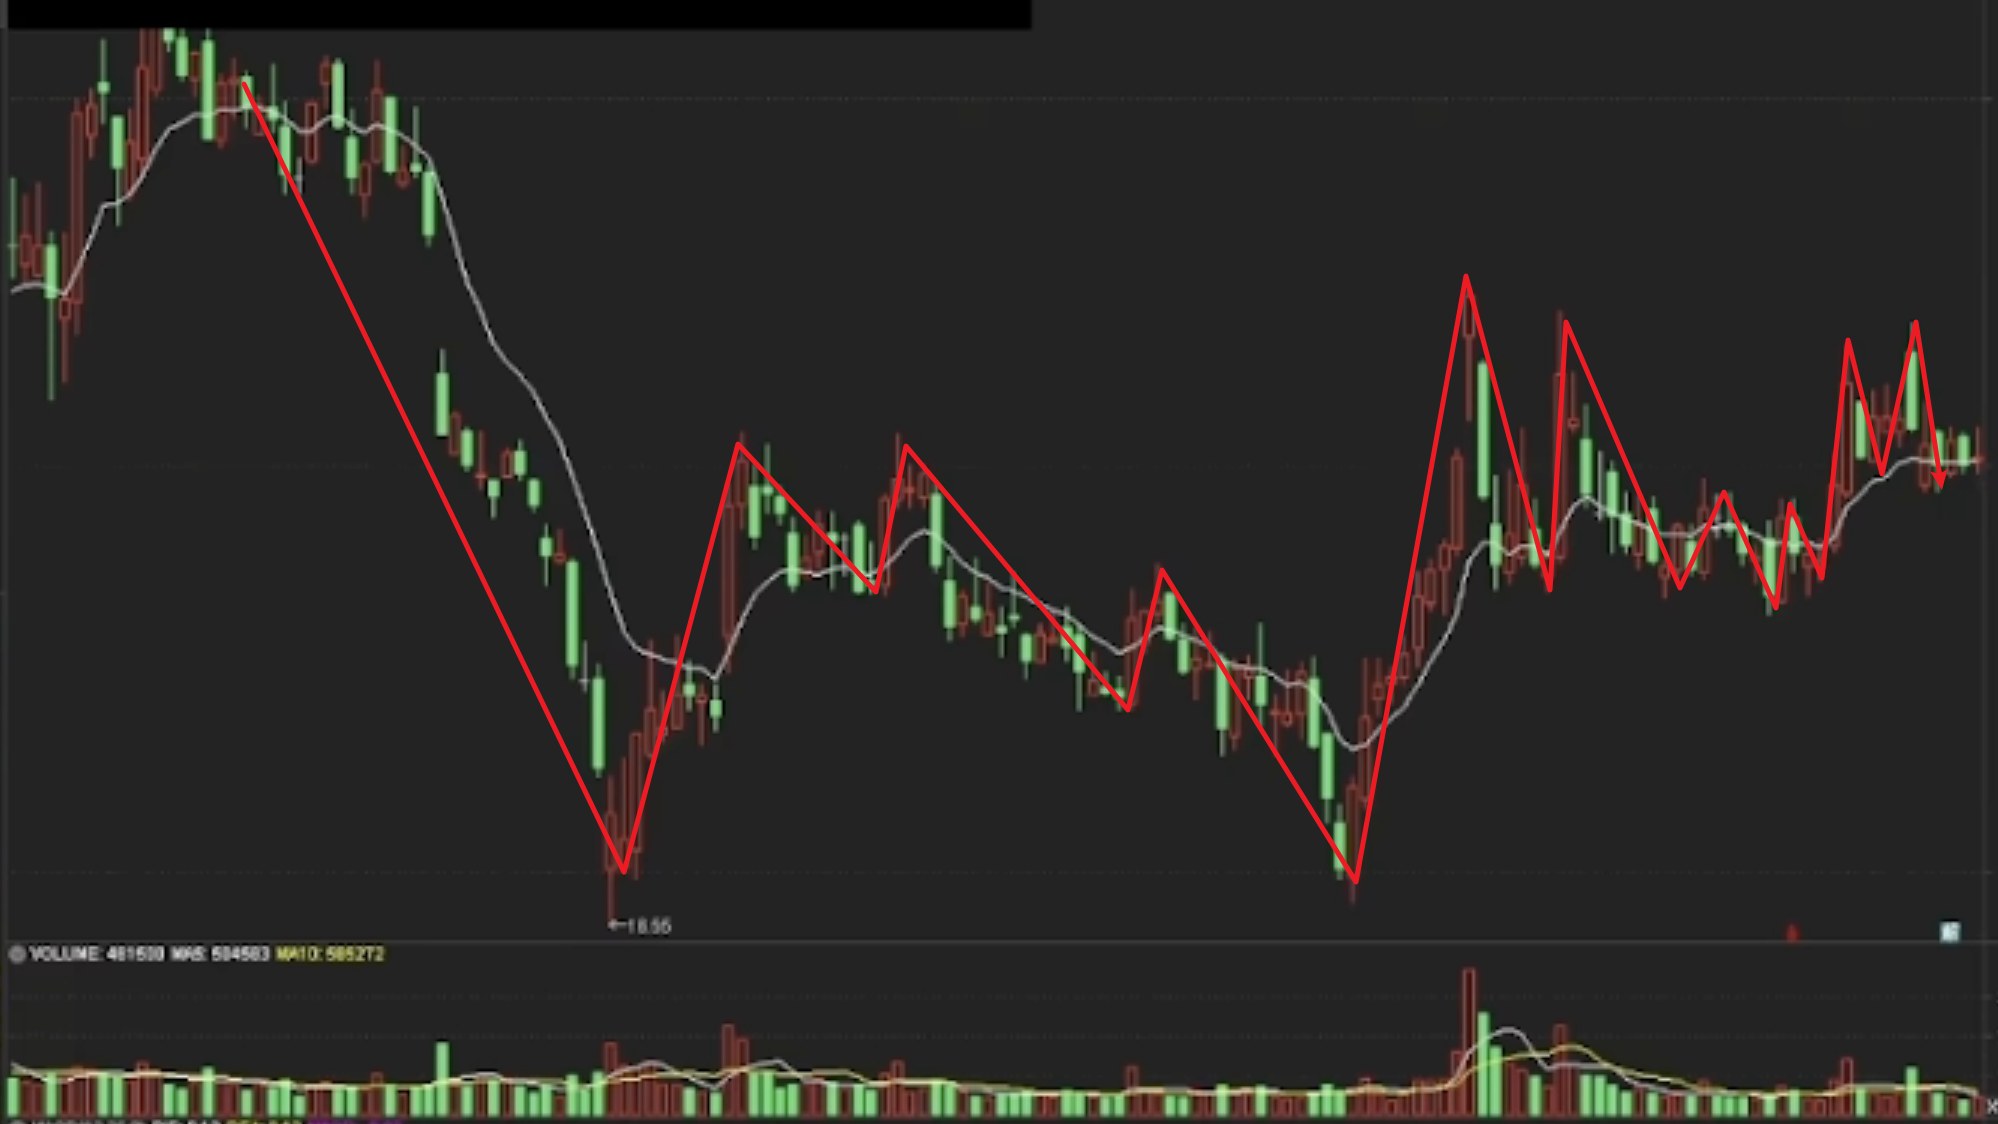Select the VOLUME indicator label
Screen dimensions: 1998x1124
(x=96, y=954)
